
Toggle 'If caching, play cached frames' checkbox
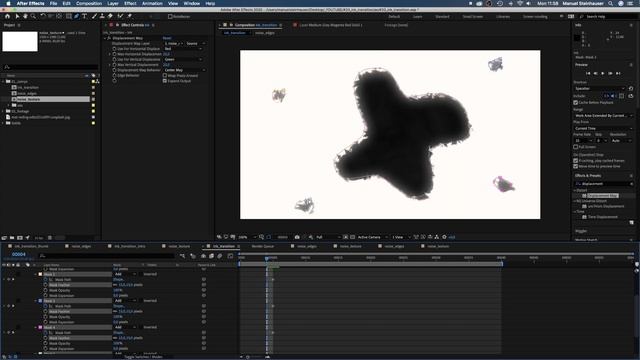(x=576, y=161)
